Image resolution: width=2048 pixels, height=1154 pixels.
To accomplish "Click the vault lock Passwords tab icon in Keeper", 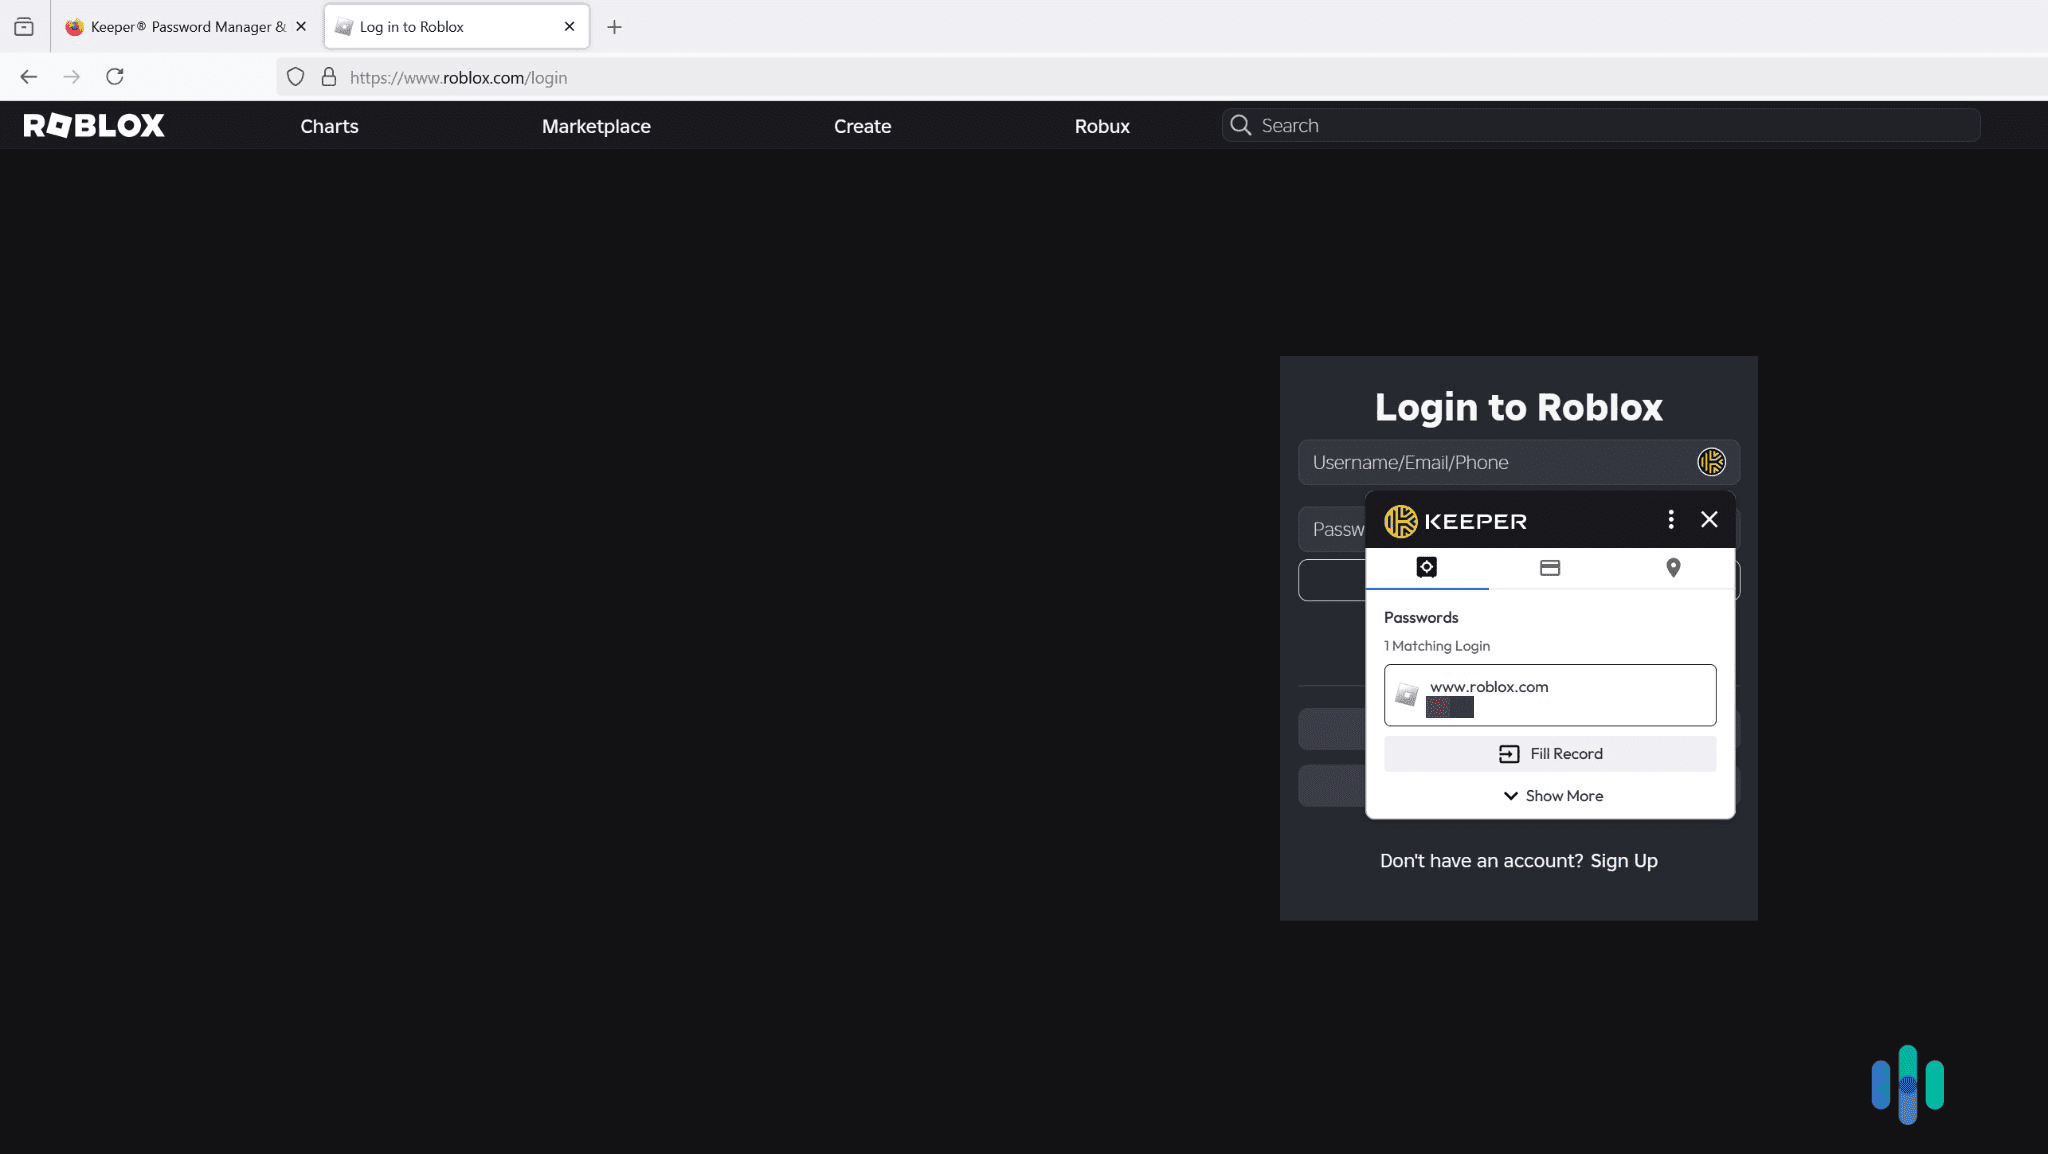I will point(1427,567).
